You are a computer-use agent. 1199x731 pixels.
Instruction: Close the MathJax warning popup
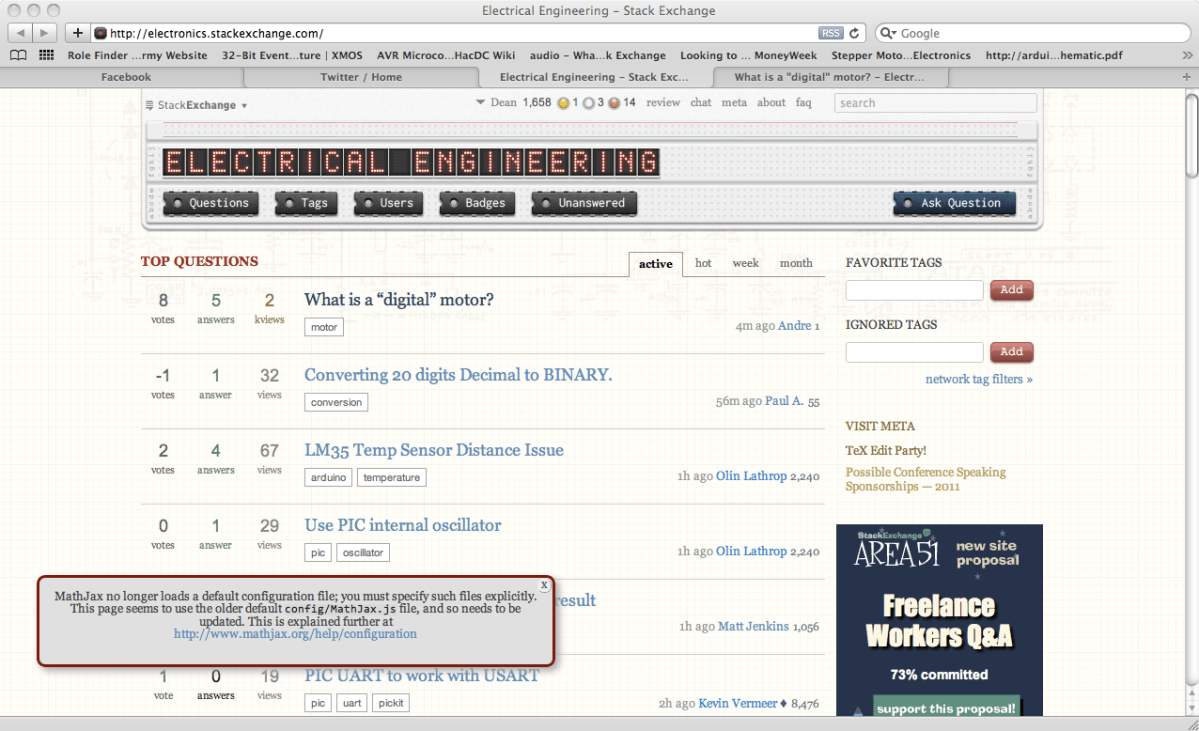pos(544,585)
